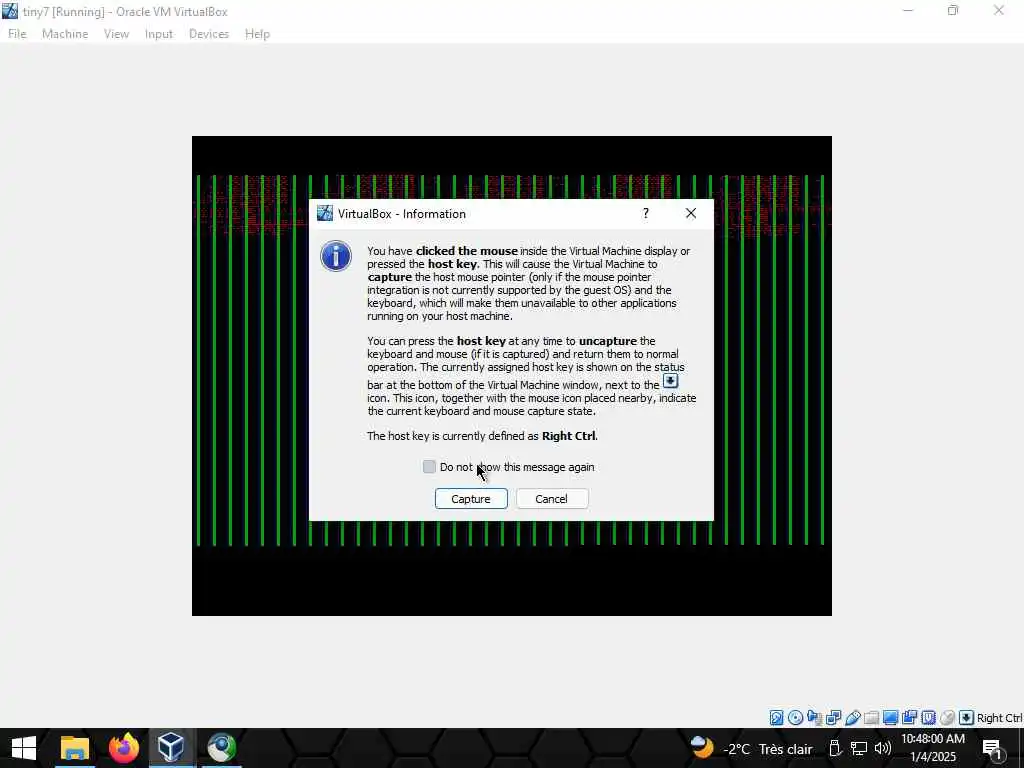Open the notification center icon
The height and width of the screenshot is (768, 1024).
tap(993, 749)
